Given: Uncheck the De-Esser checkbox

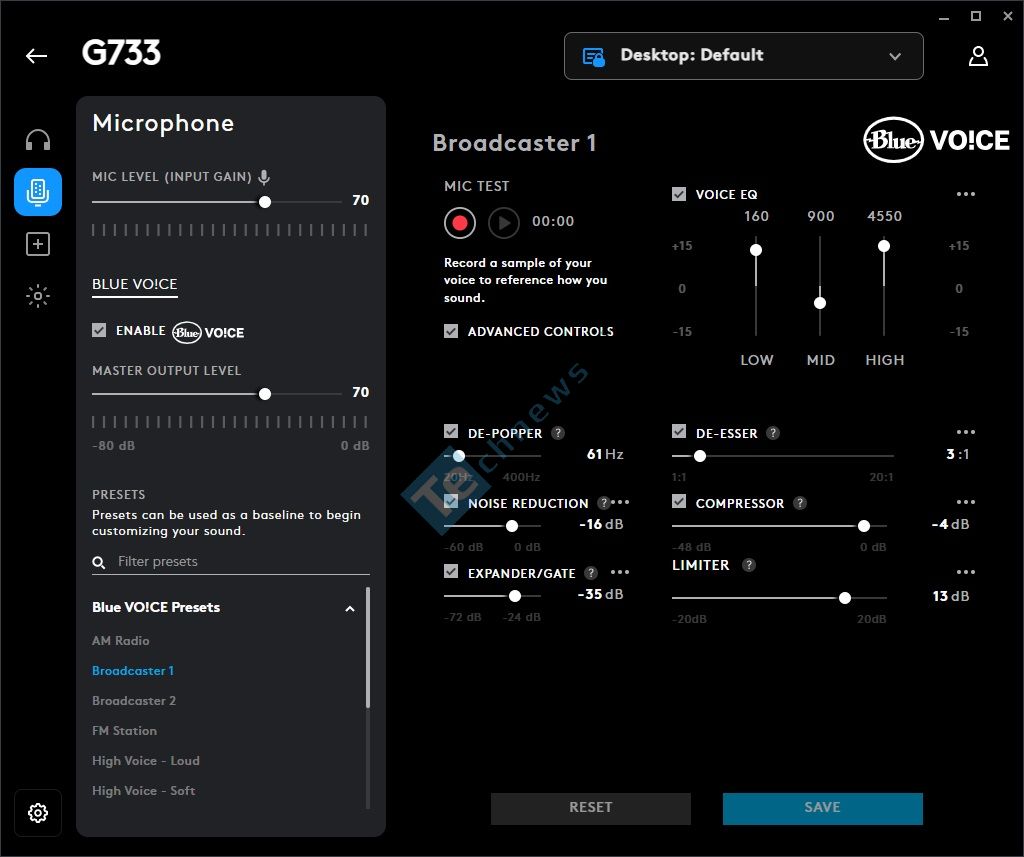Looking at the screenshot, I should pos(679,431).
